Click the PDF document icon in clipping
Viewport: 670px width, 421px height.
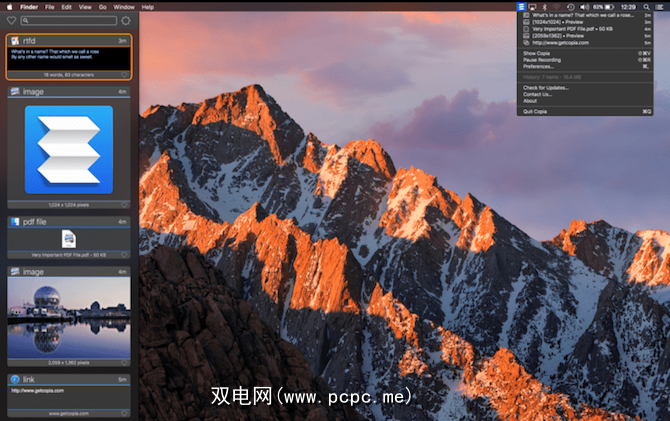click(69, 239)
